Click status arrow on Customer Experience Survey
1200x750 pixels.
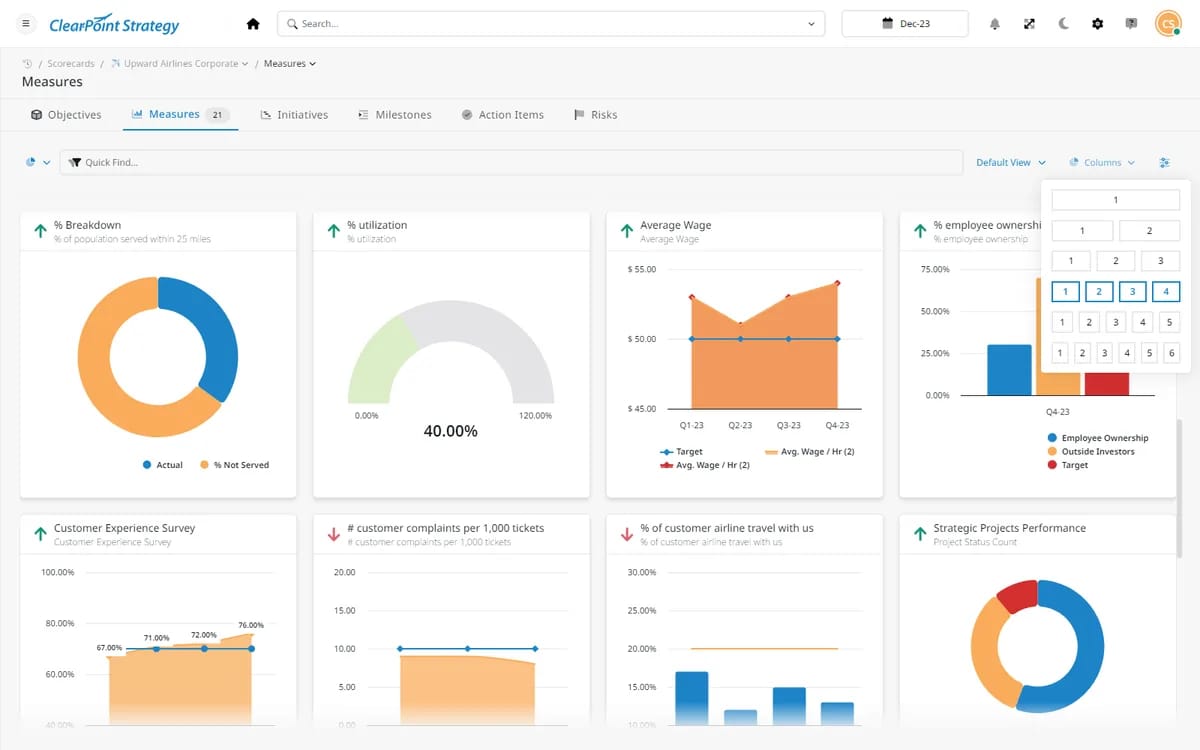pos(40,534)
